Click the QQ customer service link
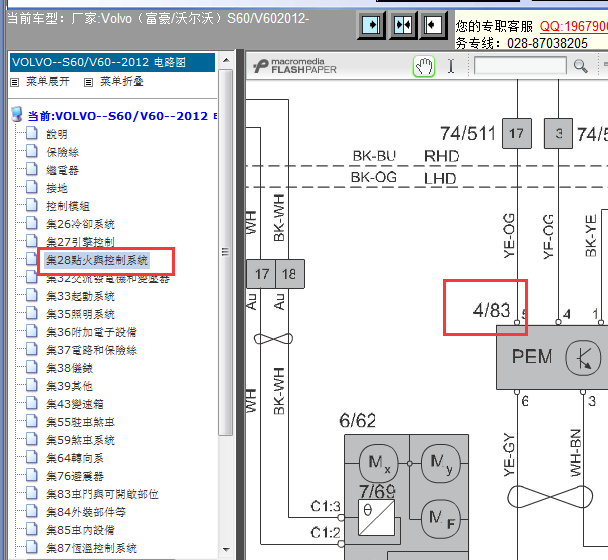The width and height of the screenshot is (608, 560). (573, 26)
